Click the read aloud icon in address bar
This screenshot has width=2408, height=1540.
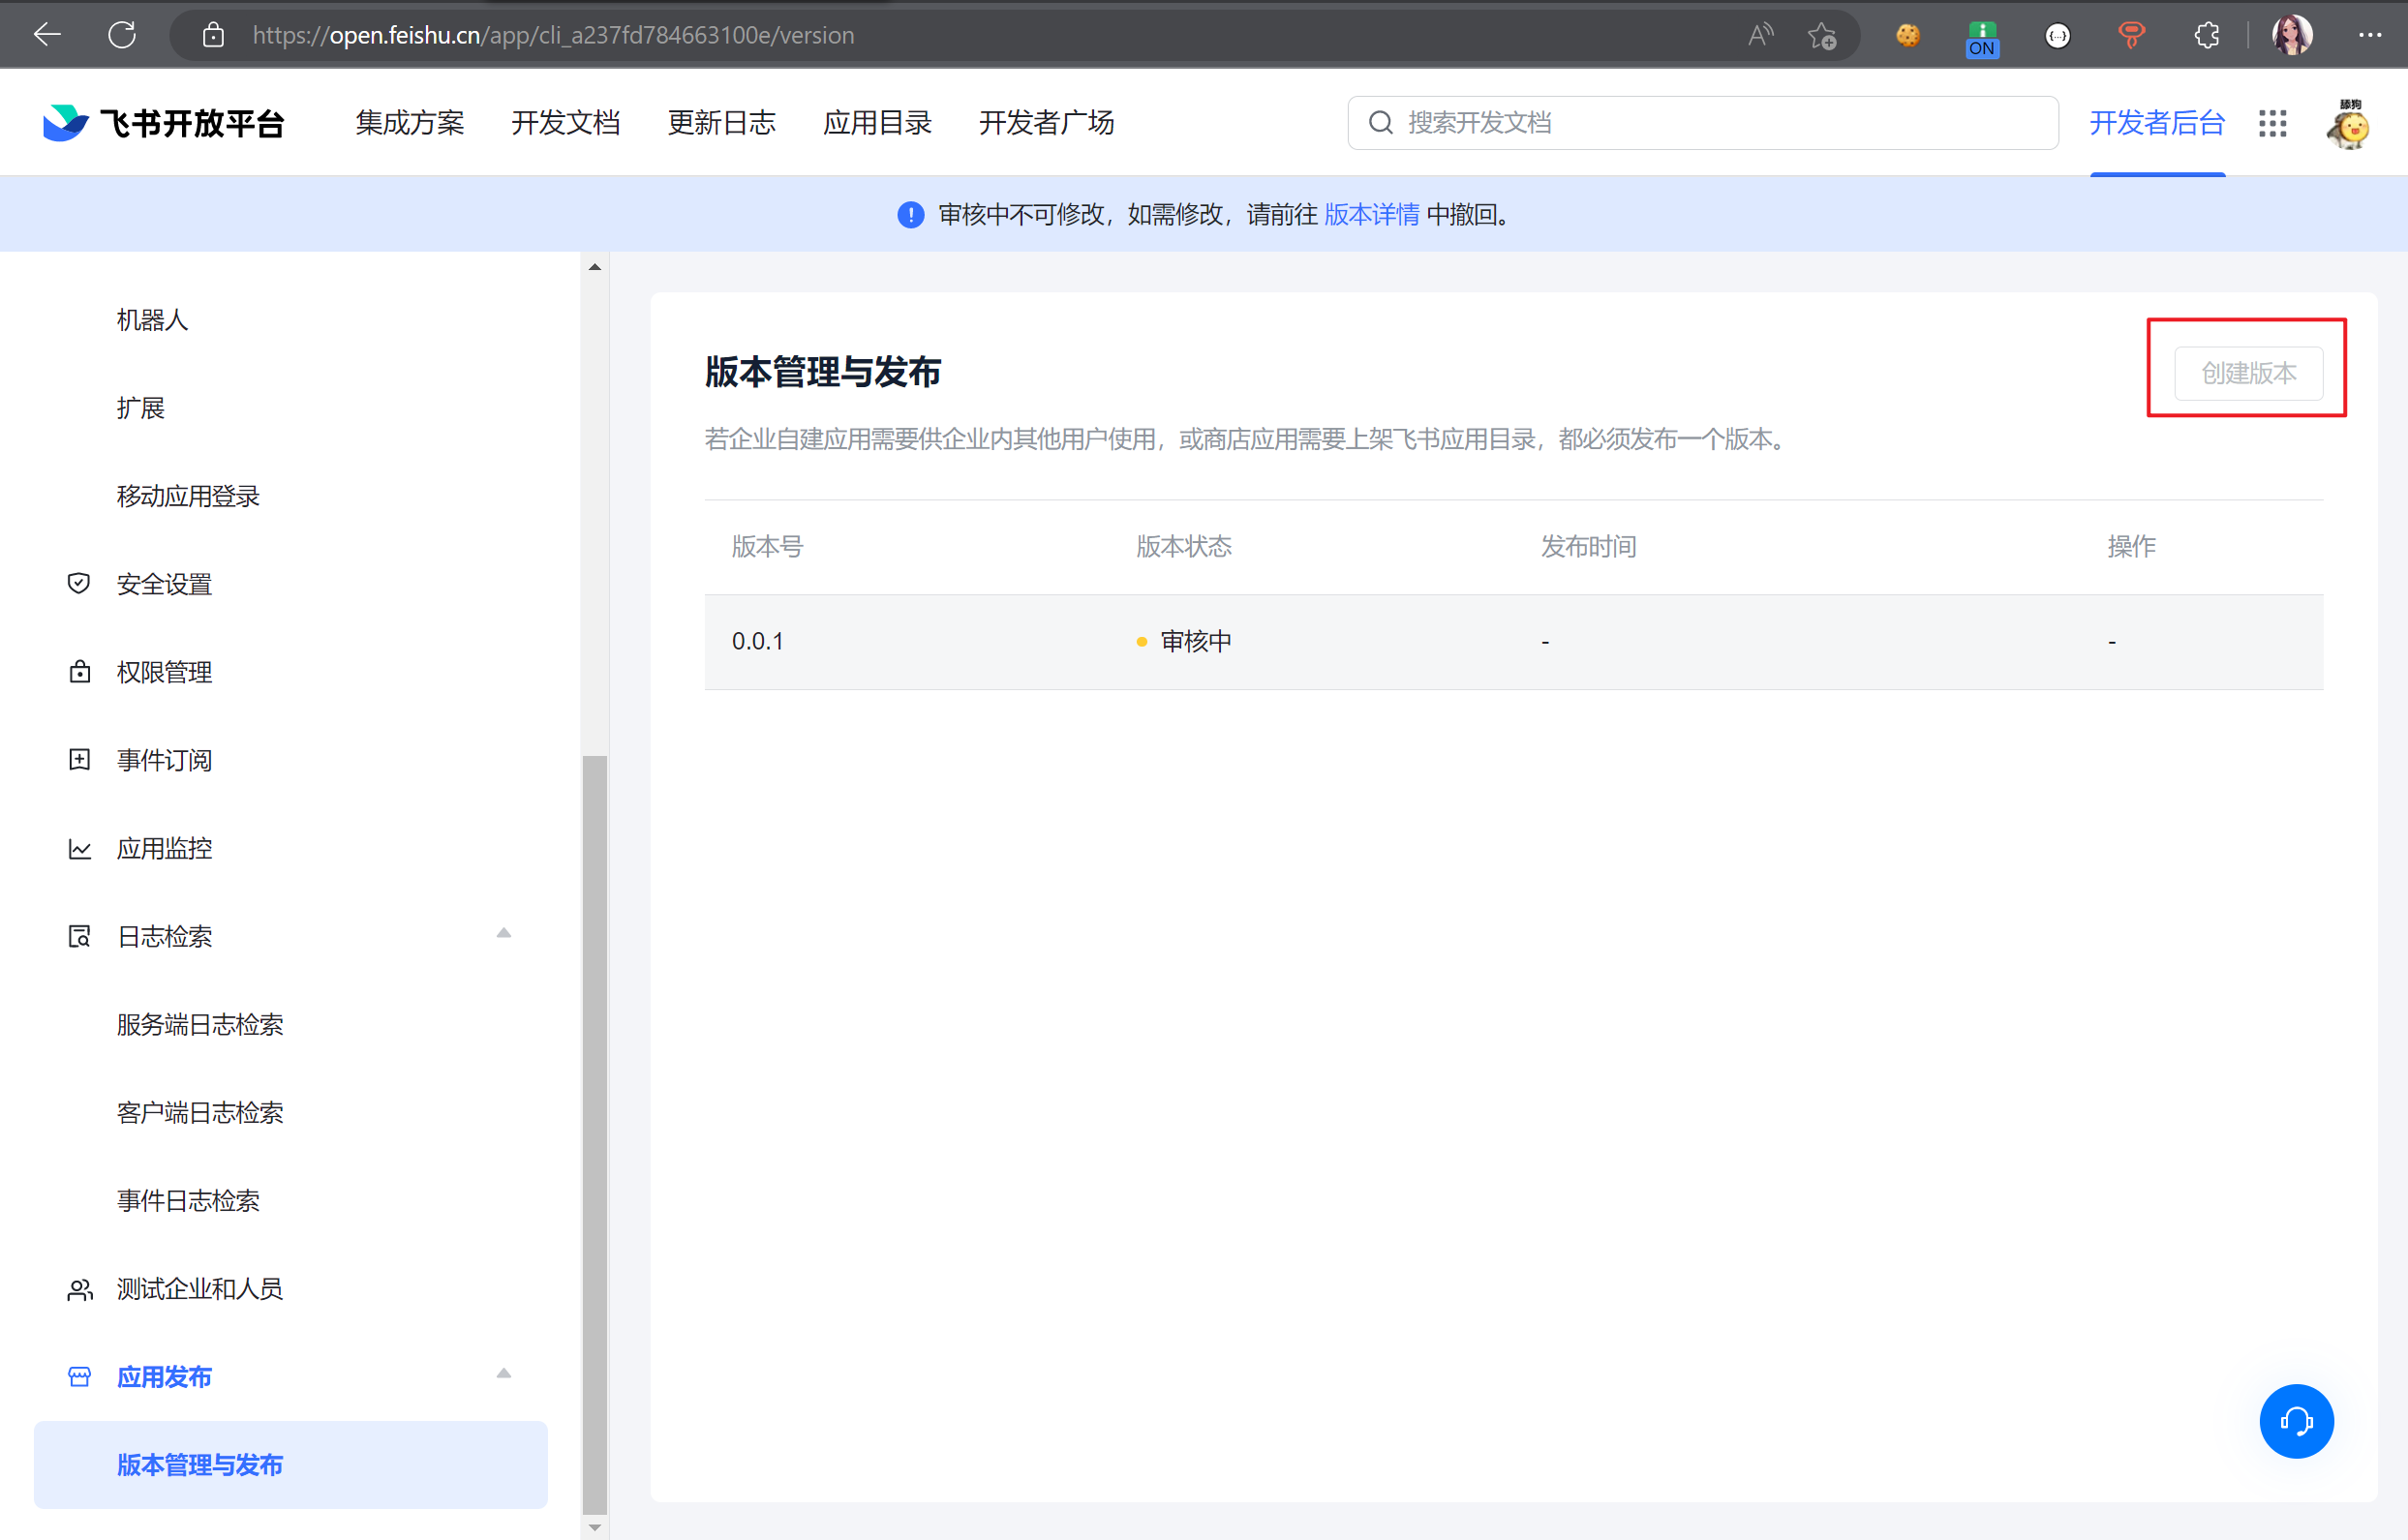click(x=1760, y=36)
